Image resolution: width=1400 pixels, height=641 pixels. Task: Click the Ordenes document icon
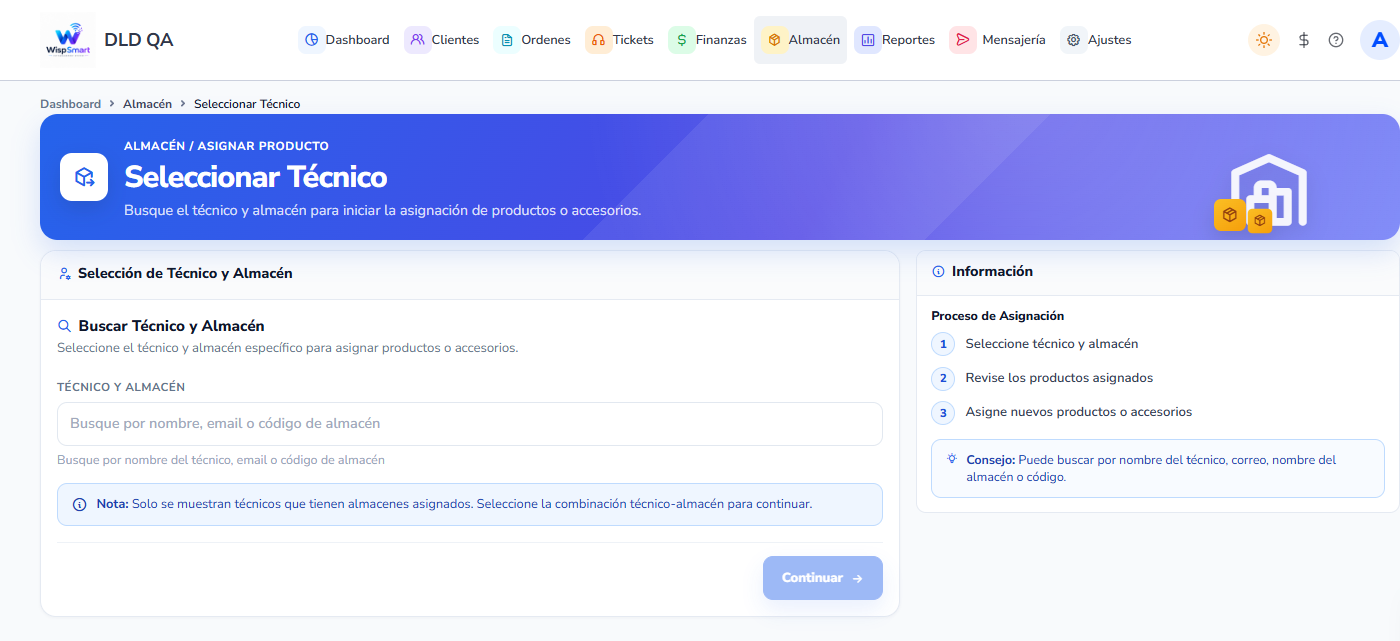pyautogui.click(x=507, y=40)
